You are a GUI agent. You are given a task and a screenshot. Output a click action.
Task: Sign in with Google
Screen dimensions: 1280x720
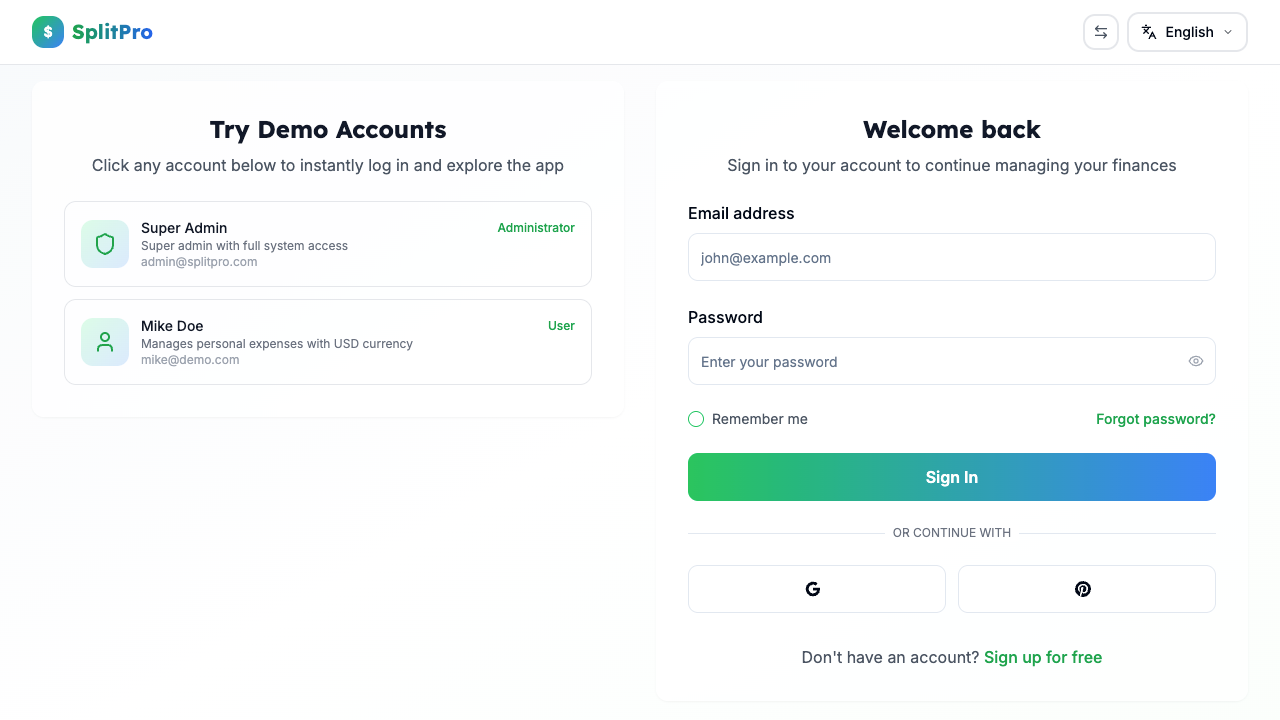(x=816, y=589)
